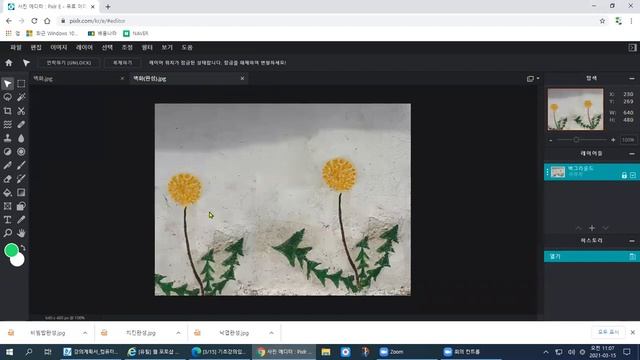Select the Lasso selection tool
This screenshot has height=360, width=640.
tap(7, 97)
